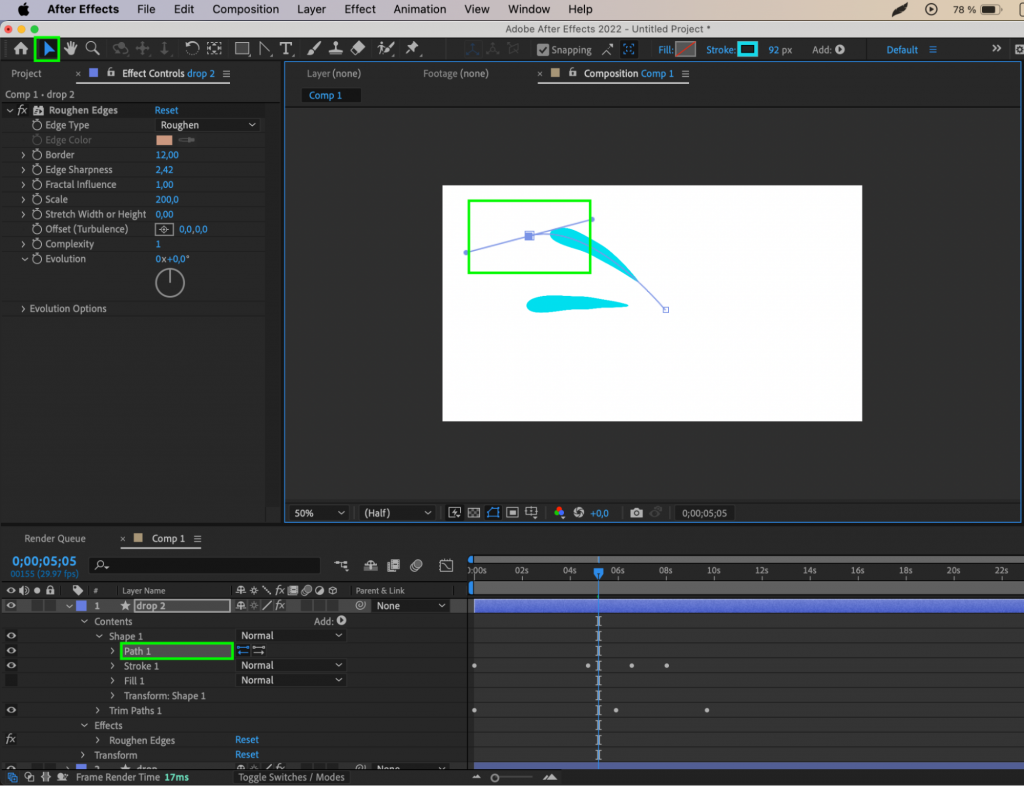Take a snapshot of the composition
This screenshot has height=786, width=1024.
[636, 512]
